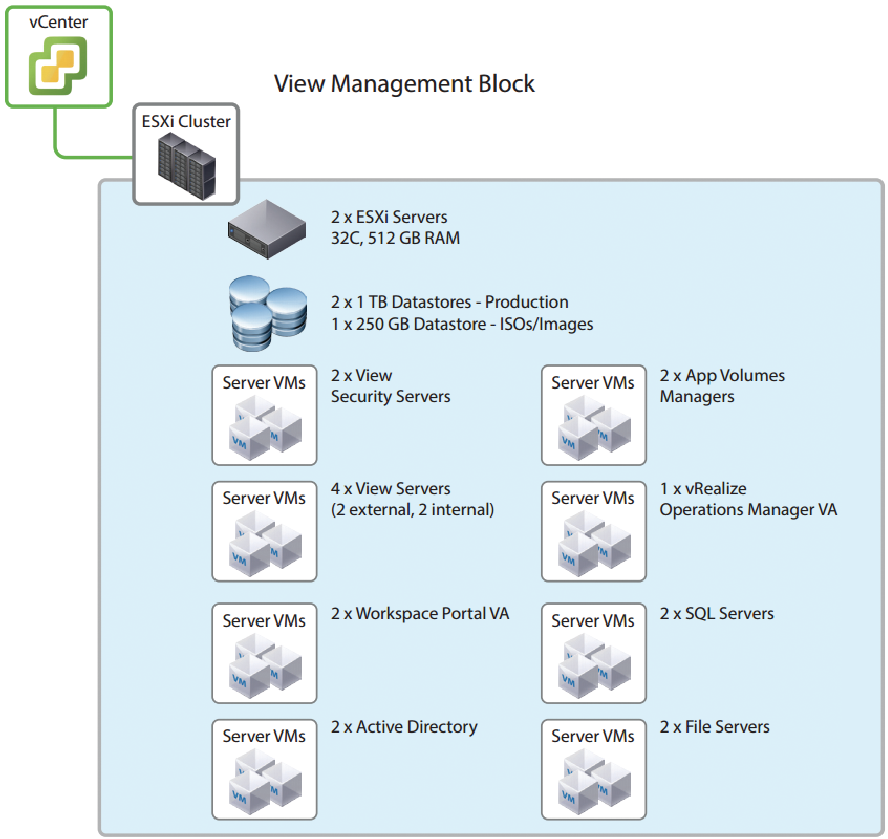The image size is (888, 839).
Task: Click '1 x 250 GB Datastore - ISOs/Images' text
Action: (462, 324)
